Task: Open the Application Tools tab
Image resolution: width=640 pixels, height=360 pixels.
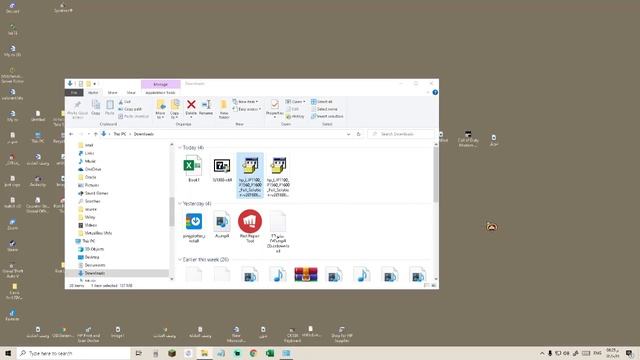Action: coord(160,93)
